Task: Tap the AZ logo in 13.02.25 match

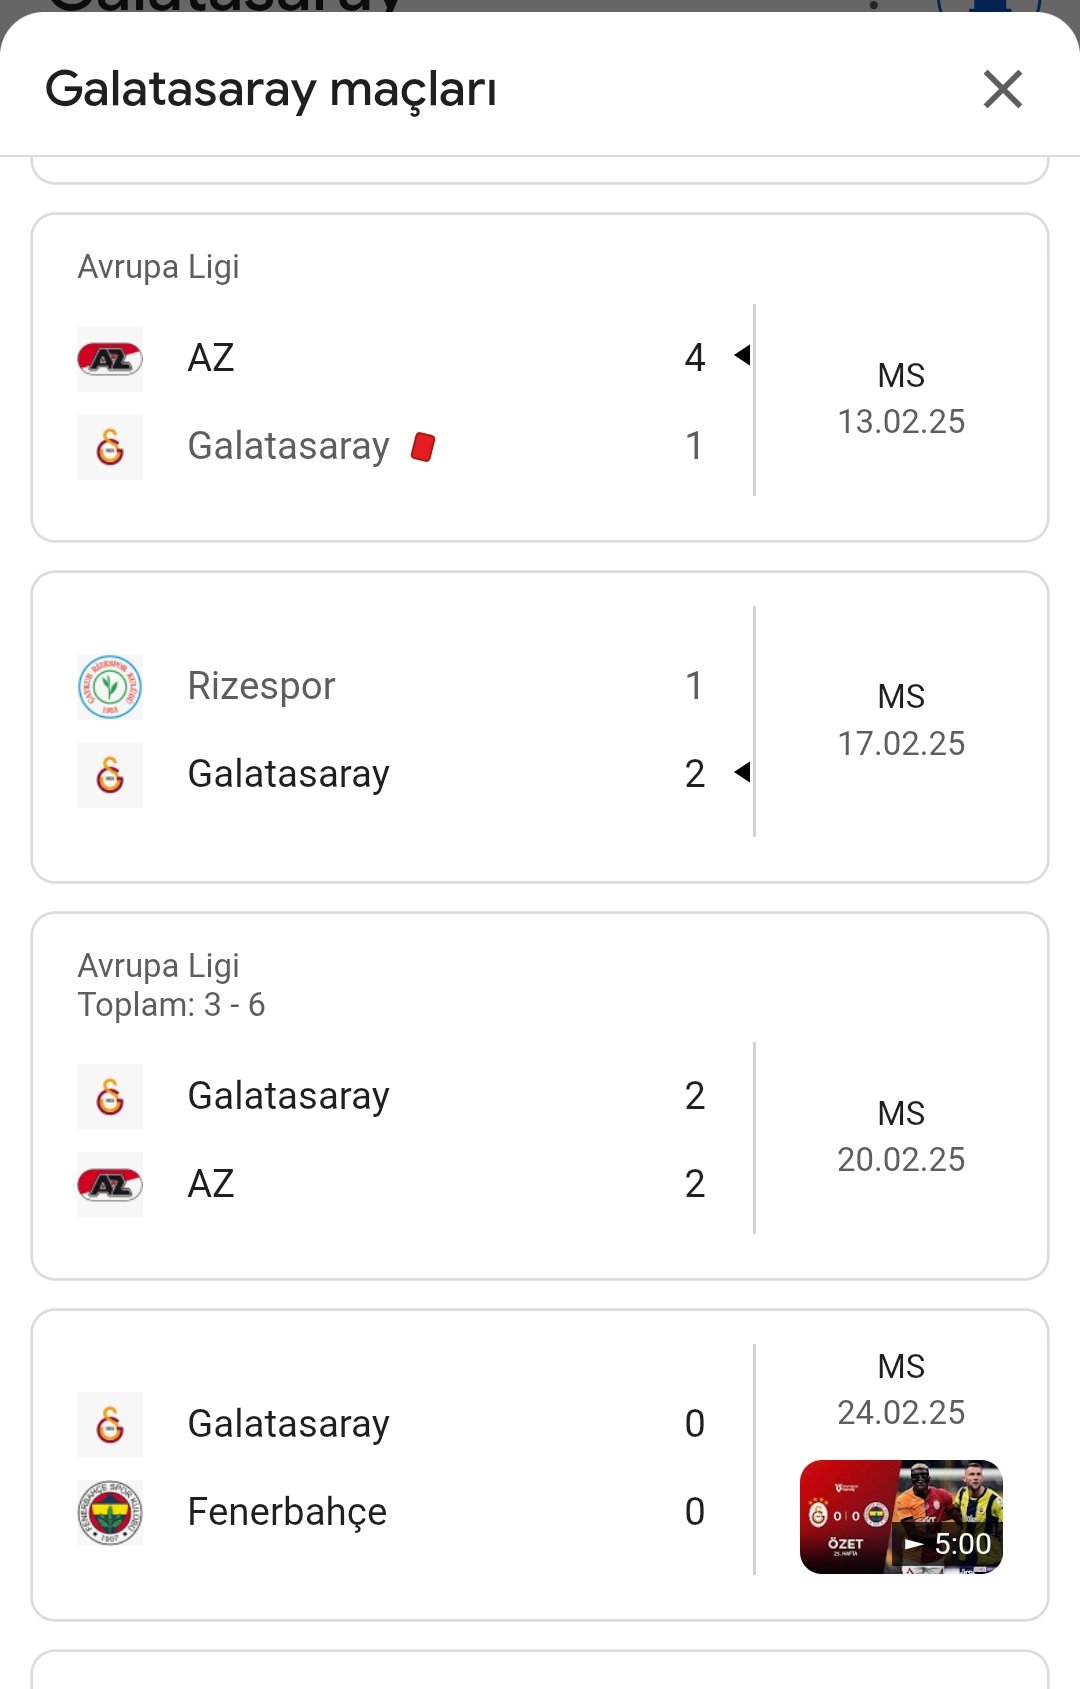Action: (110, 358)
